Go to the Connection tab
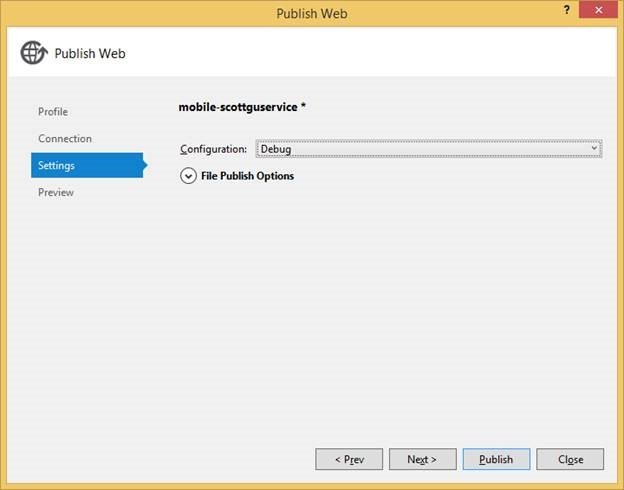 click(65, 139)
